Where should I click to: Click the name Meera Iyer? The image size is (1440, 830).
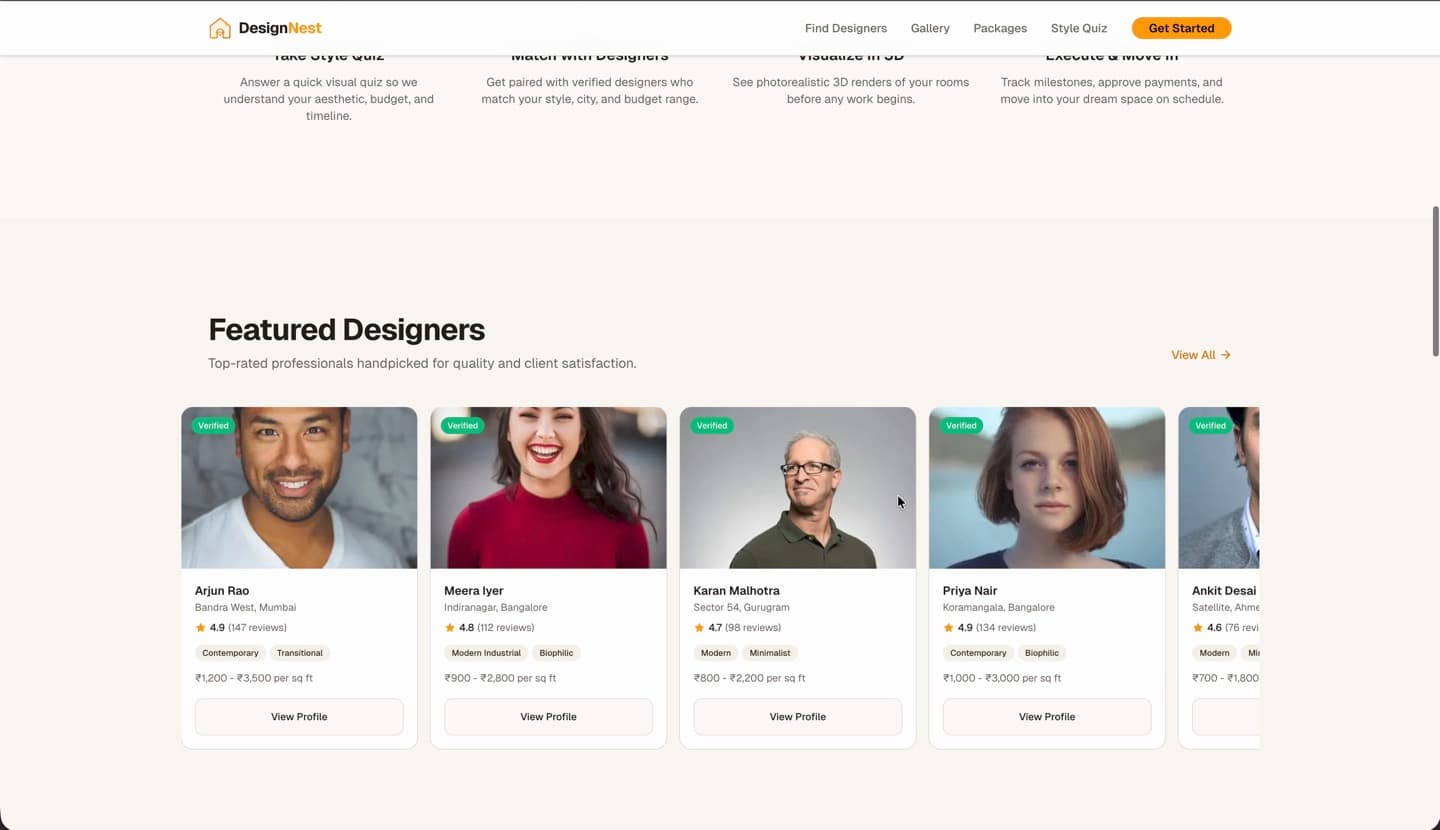point(474,591)
